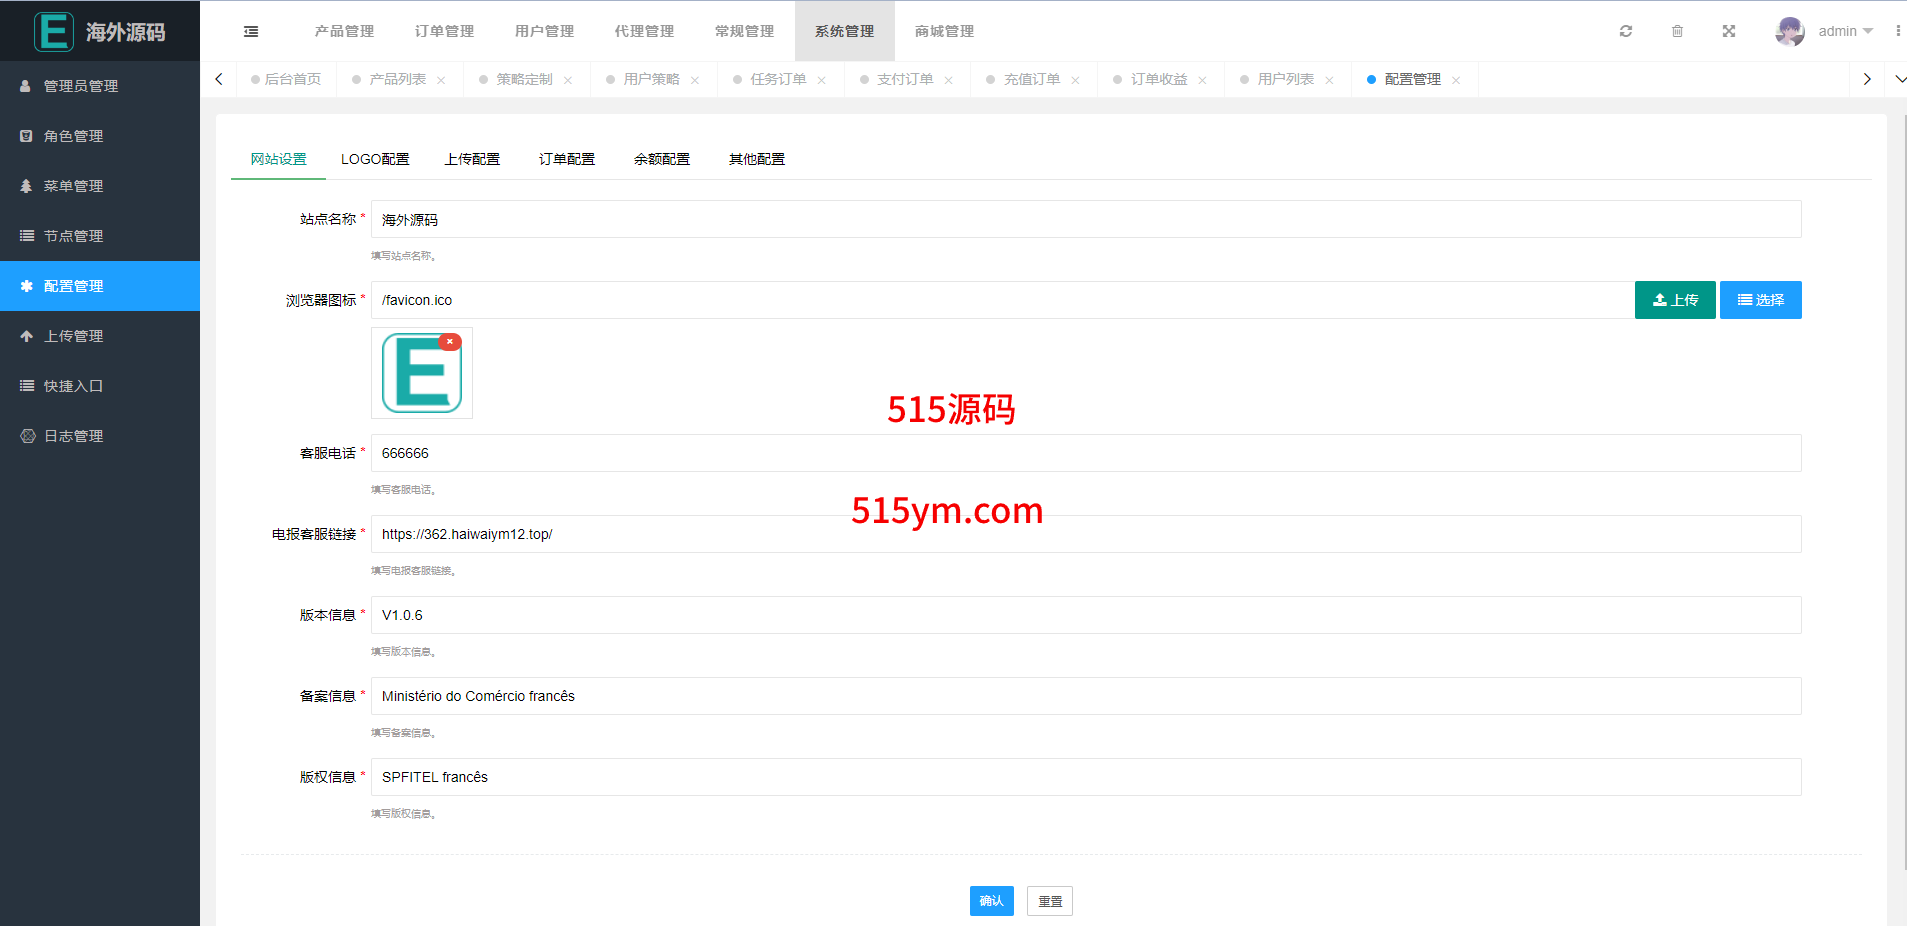Image resolution: width=1907 pixels, height=926 pixels.
Task: Open the 订单管理 top menu
Action: [444, 31]
